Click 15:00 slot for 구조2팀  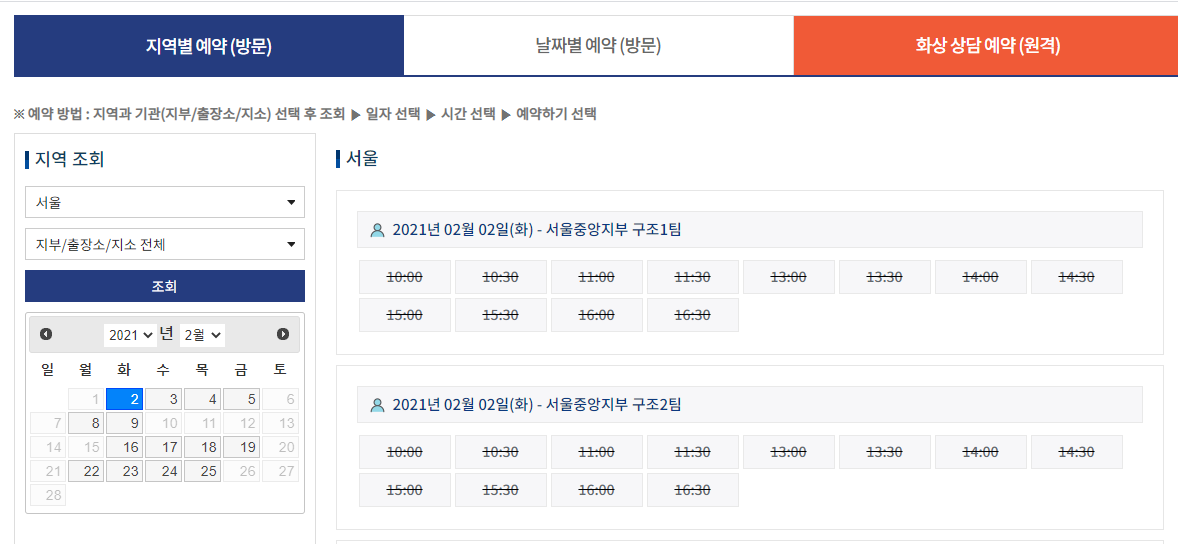(405, 490)
